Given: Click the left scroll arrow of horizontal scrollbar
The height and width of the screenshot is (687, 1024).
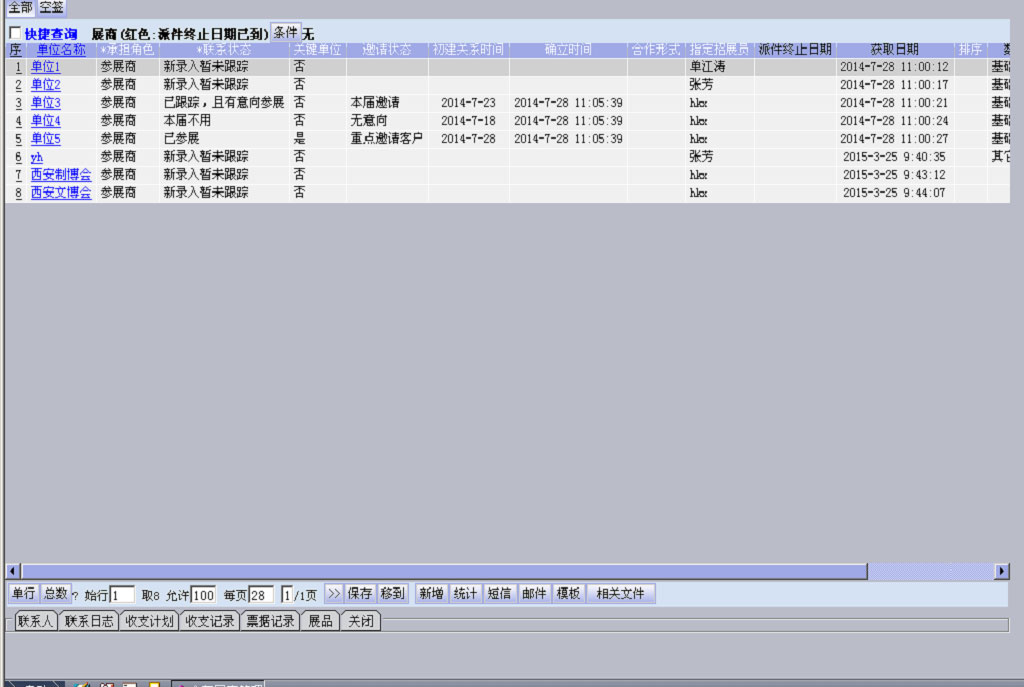Looking at the screenshot, I should 13,571.
